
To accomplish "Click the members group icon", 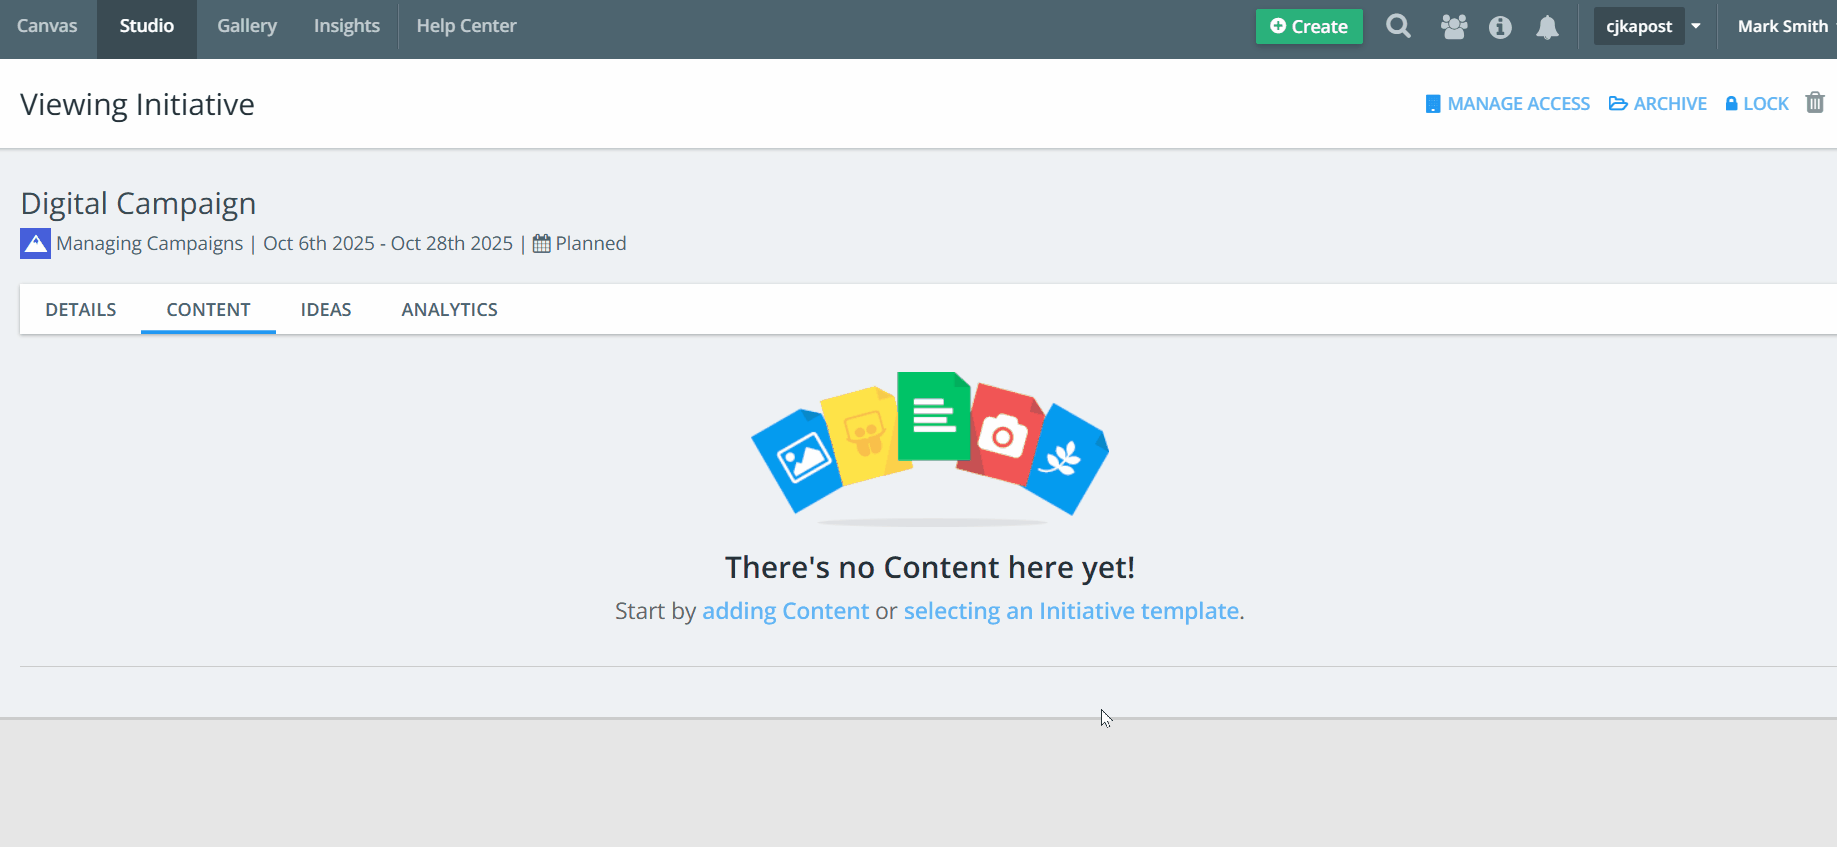I will point(1453,27).
